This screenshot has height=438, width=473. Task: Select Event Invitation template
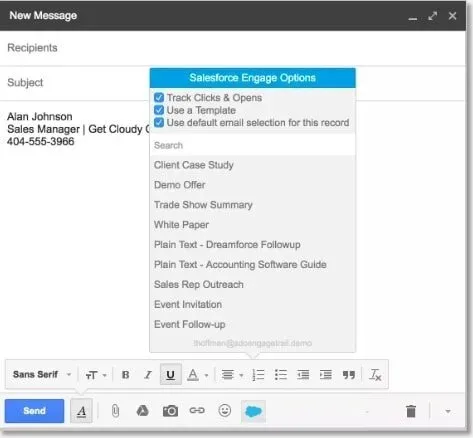(253, 304)
